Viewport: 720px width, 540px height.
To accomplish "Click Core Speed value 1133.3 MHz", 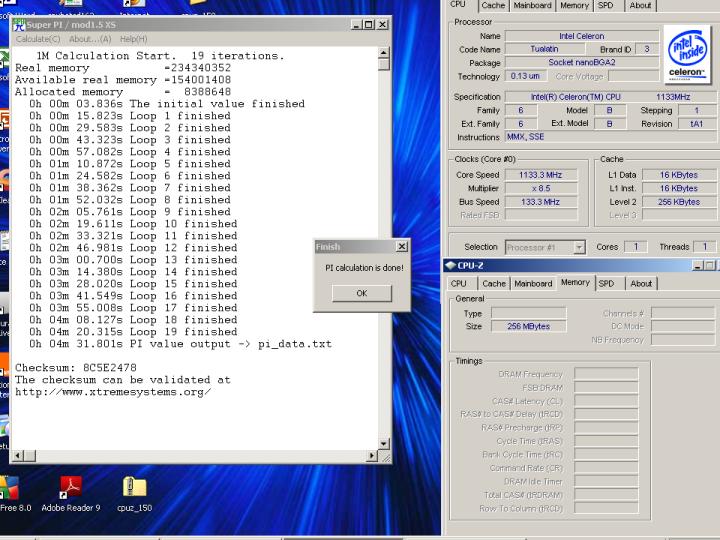I will coord(541,174).
